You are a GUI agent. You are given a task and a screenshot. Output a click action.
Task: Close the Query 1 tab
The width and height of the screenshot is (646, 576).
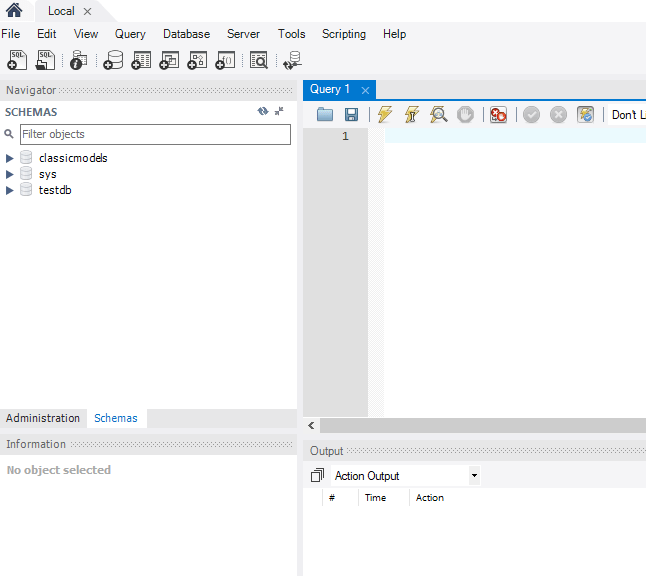pyautogui.click(x=365, y=90)
